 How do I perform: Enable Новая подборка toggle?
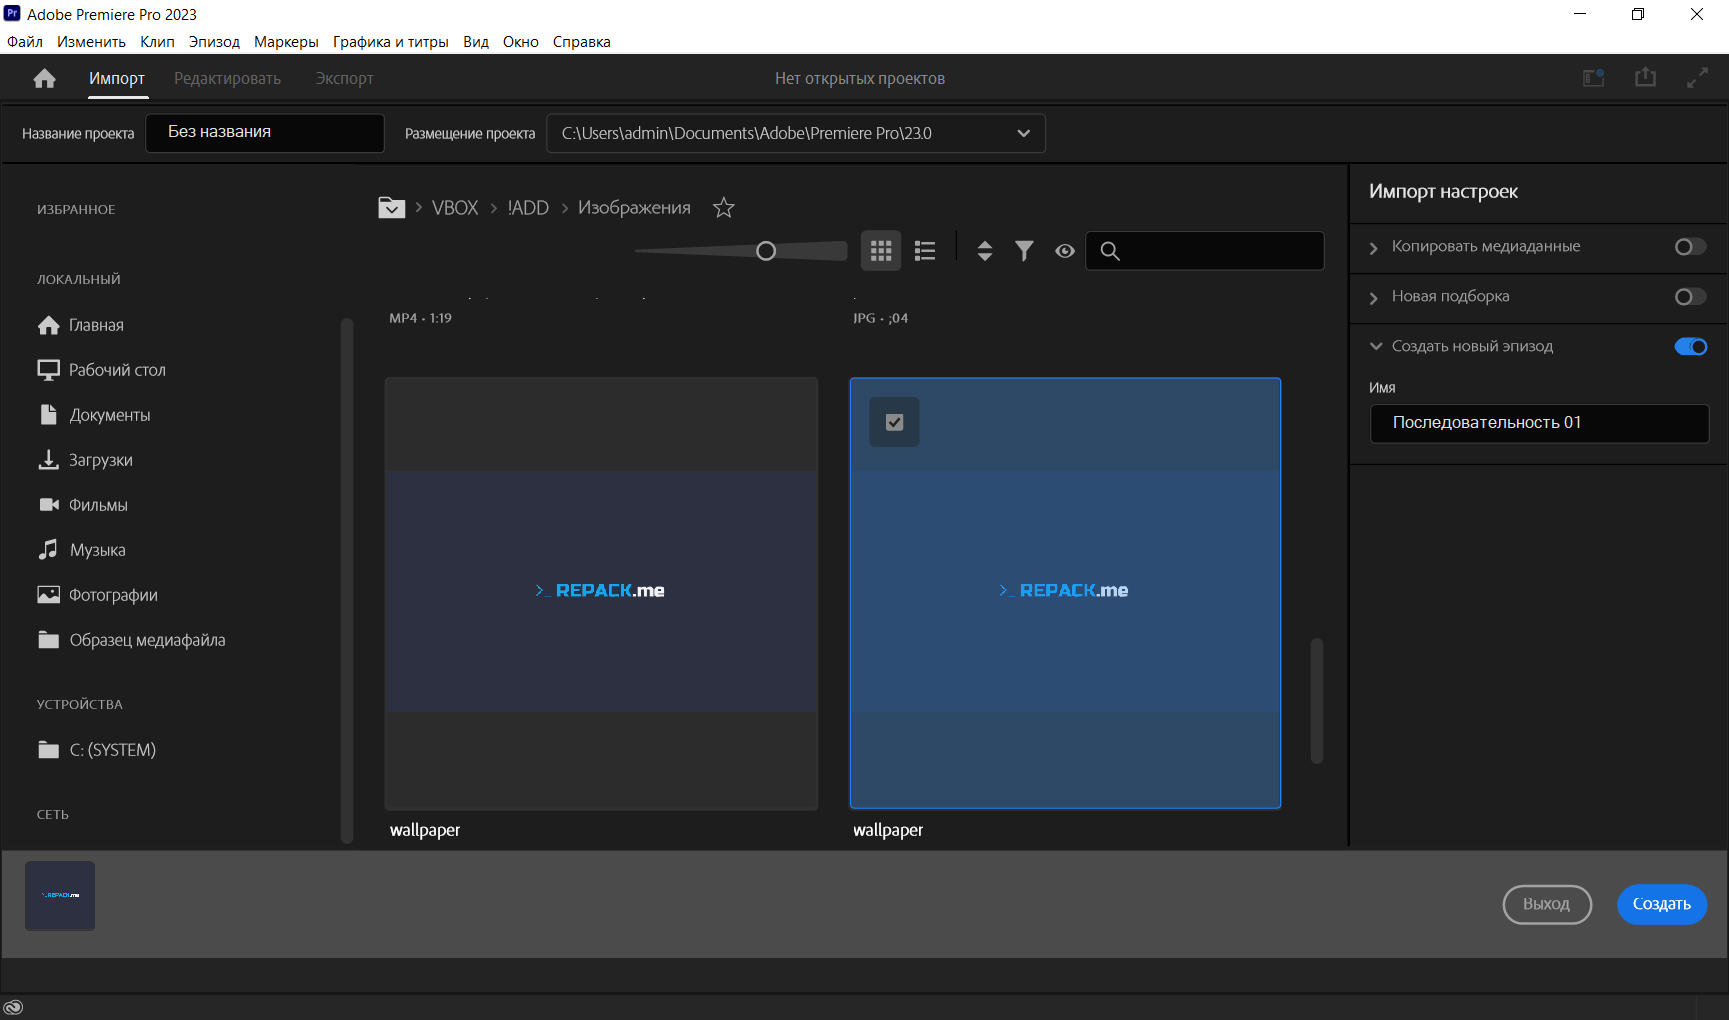[x=1691, y=296]
